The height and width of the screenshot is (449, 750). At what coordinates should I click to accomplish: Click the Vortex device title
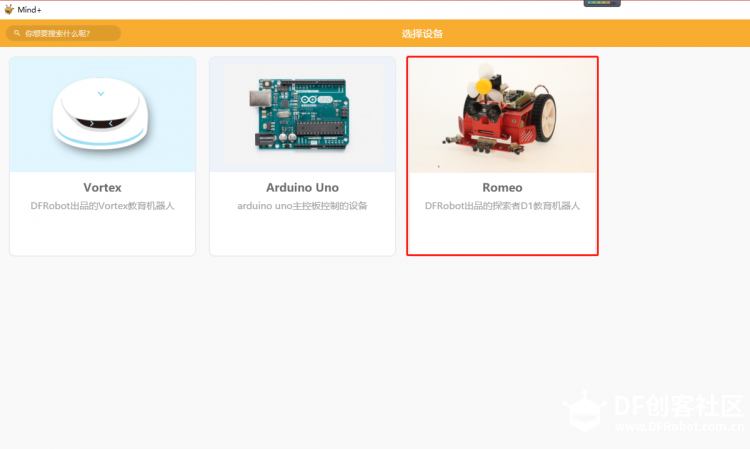coord(102,187)
